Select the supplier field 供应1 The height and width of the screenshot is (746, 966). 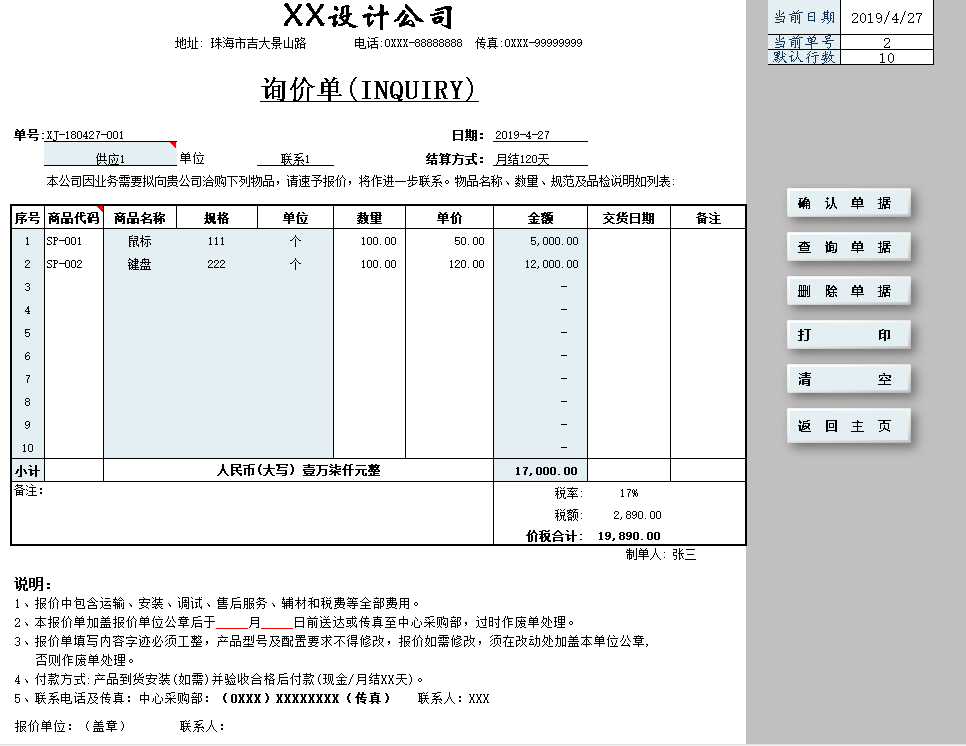click(110, 158)
